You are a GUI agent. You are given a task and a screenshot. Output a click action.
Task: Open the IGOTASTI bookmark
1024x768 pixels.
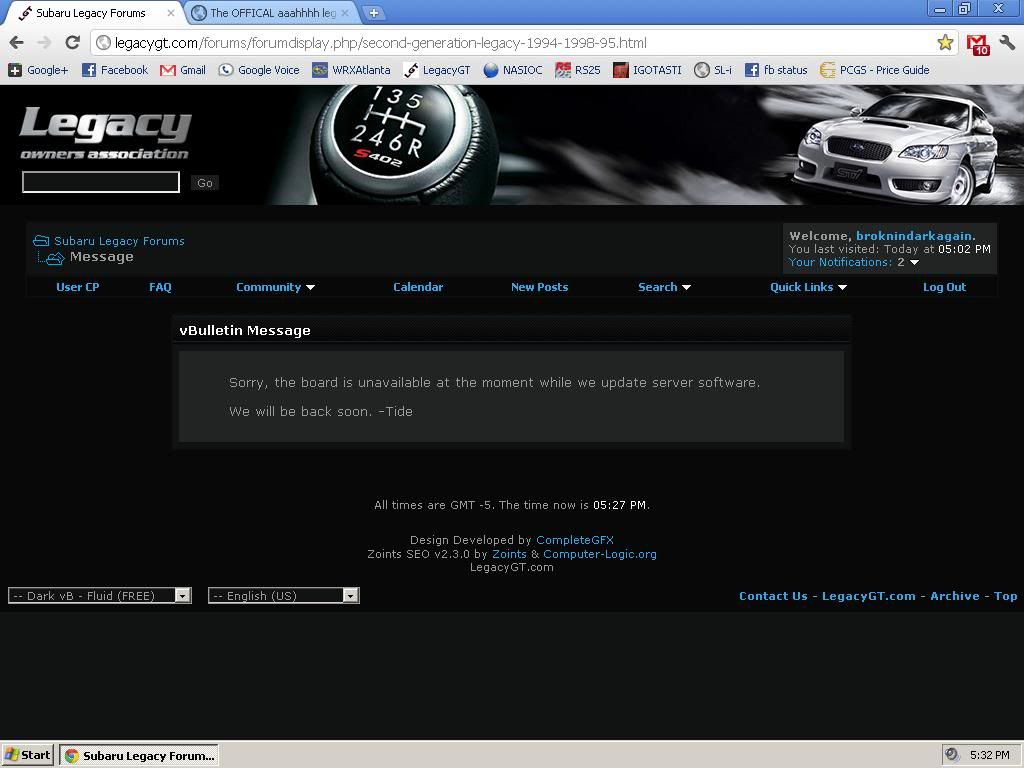(647, 70)
